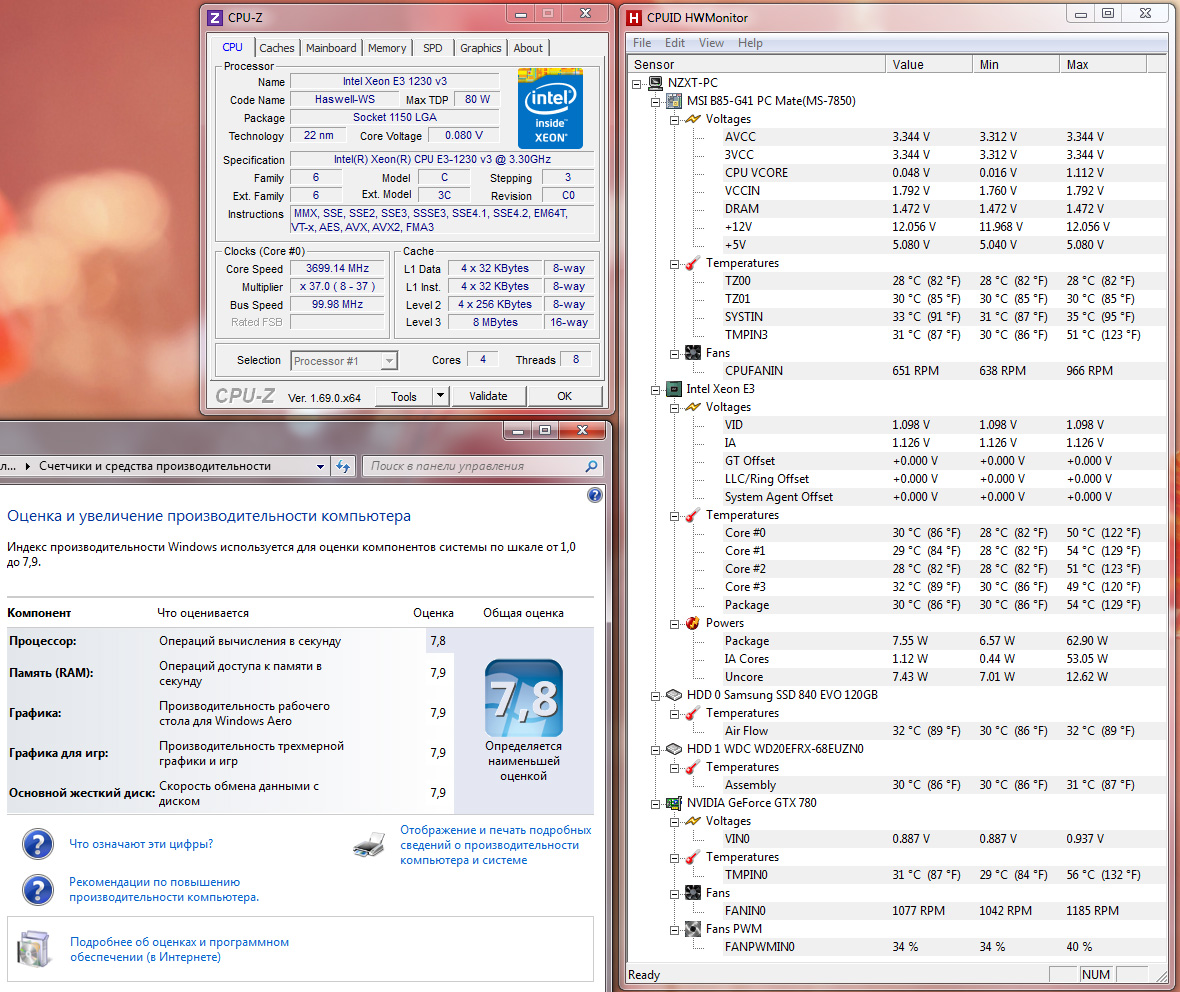Image resolution: width=1180 pixels, height=992 pixels.
Task: Open the Graphics tab in CPU-Z
Action: [481, 48]
